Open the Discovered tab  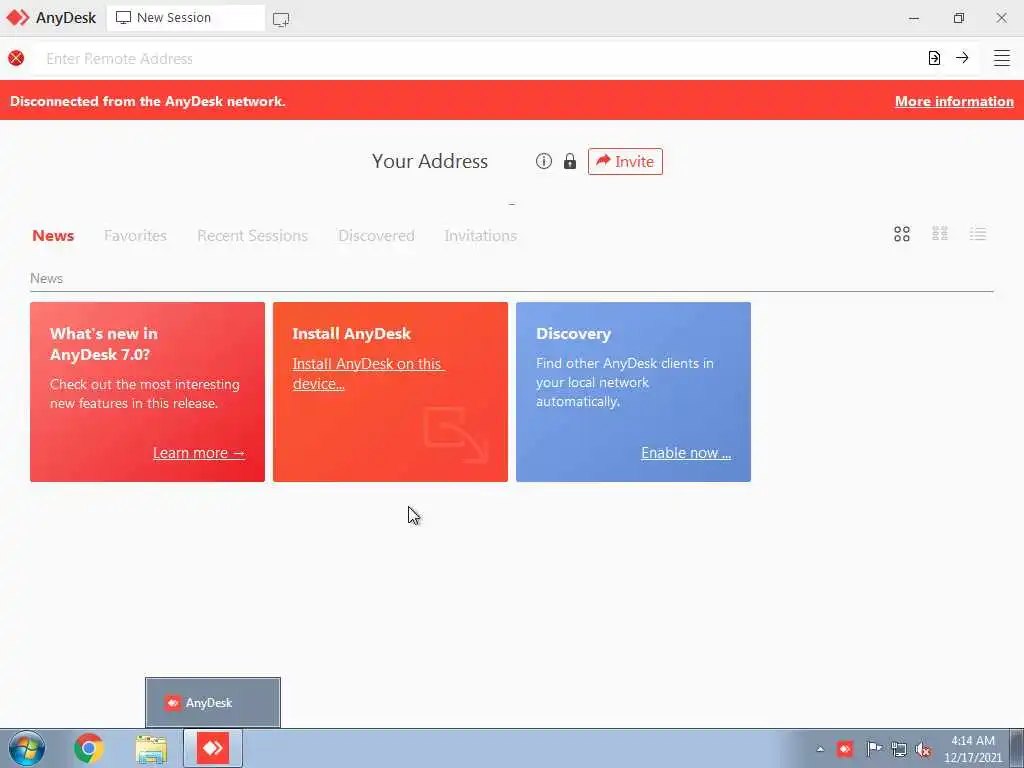(x=376, y=236)
